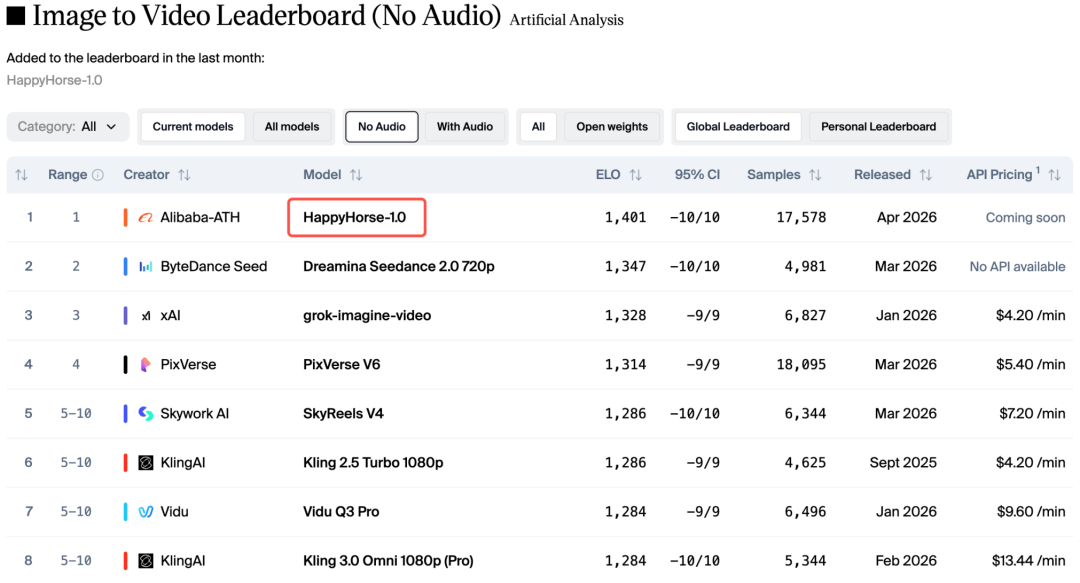Image resolution: width=1080 pixels, height=583 pixels.
Task: Sort by ELO column arrows
Action: 635,175
